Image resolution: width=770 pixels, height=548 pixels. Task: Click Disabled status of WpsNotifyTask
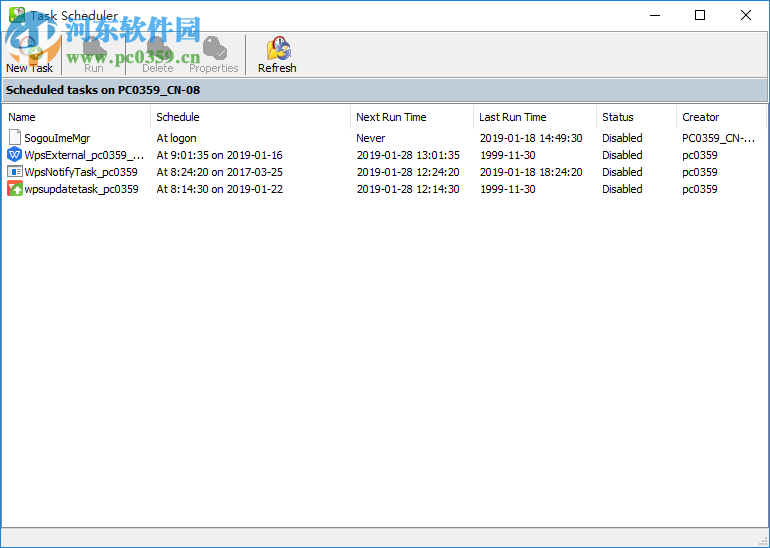622,172
